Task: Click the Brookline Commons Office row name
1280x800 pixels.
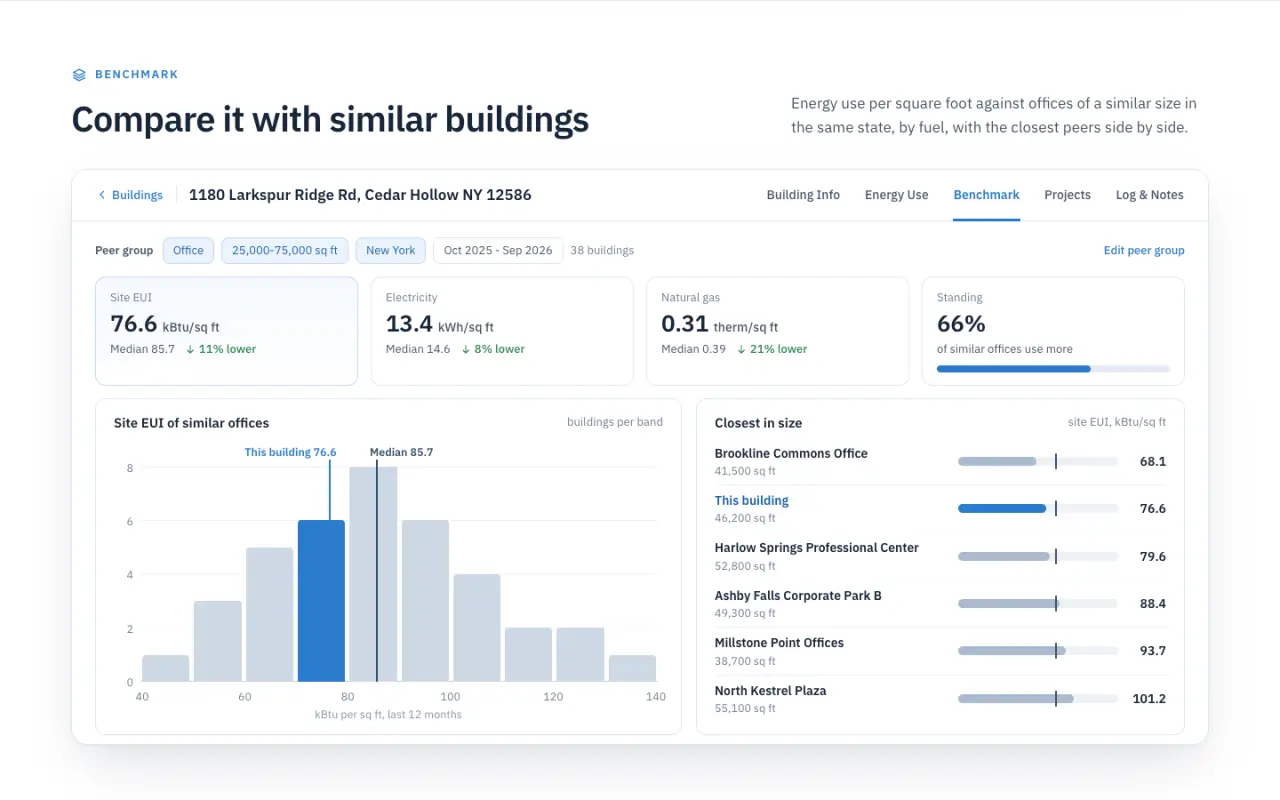Action: pos(791,453)
